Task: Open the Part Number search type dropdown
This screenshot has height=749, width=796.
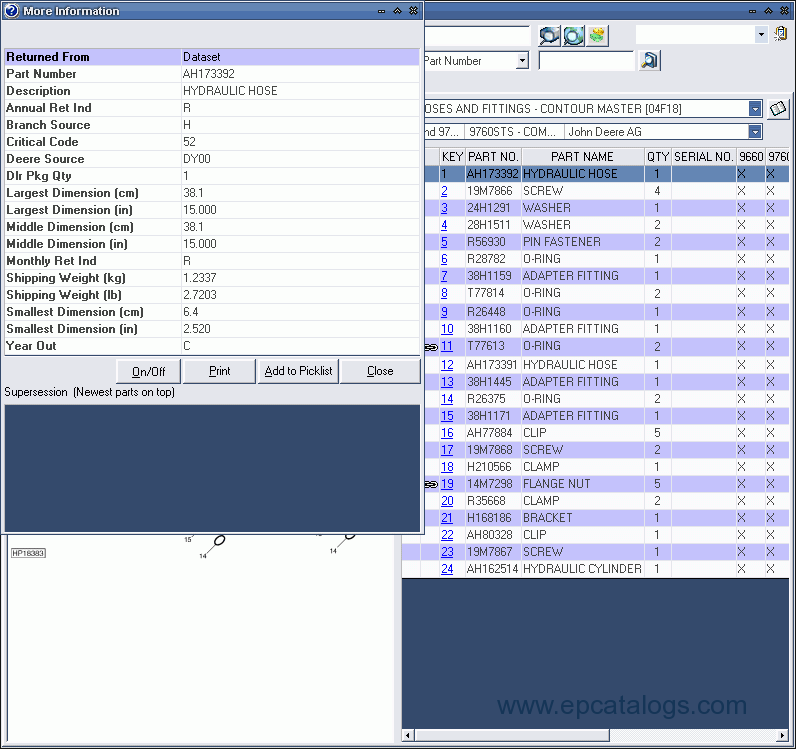Action: coord(522,61)
